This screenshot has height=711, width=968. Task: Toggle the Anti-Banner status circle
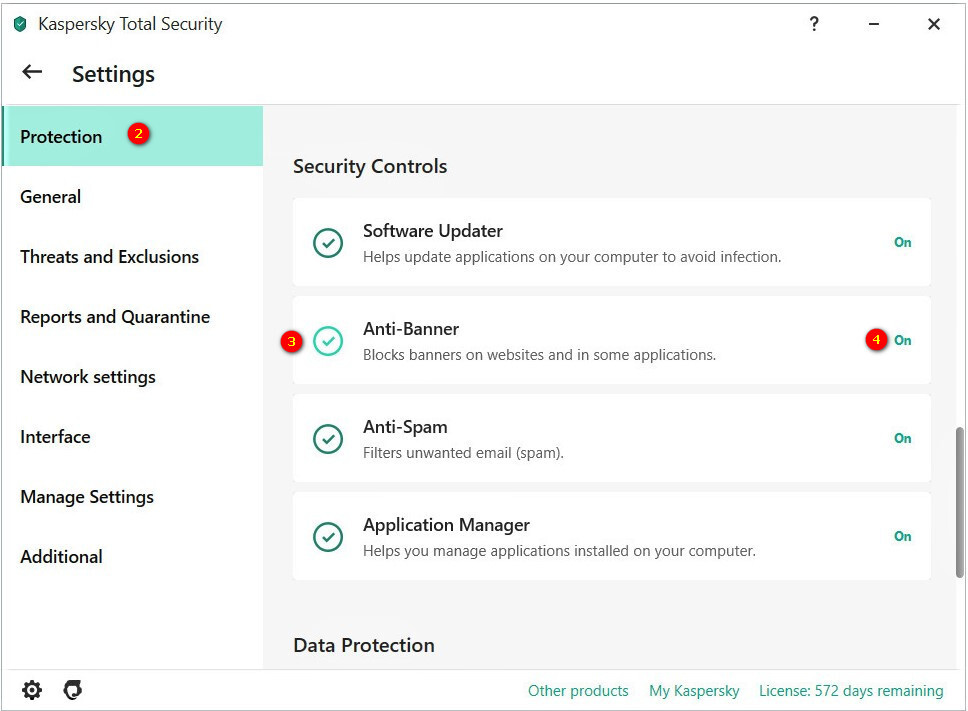click(x=328, y=341)
